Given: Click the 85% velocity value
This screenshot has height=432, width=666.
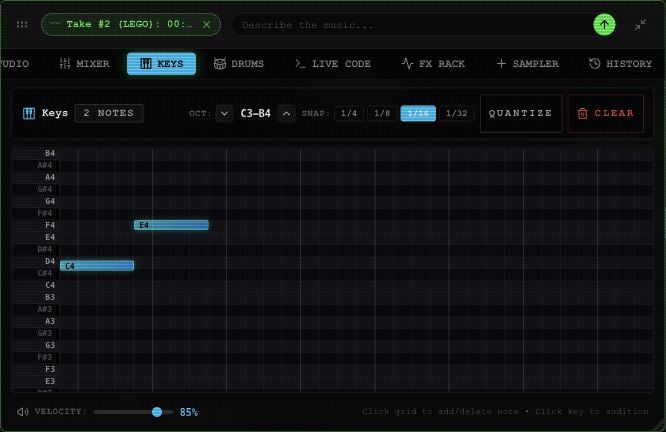Looking at the screenshot, I should pos(189,412).
